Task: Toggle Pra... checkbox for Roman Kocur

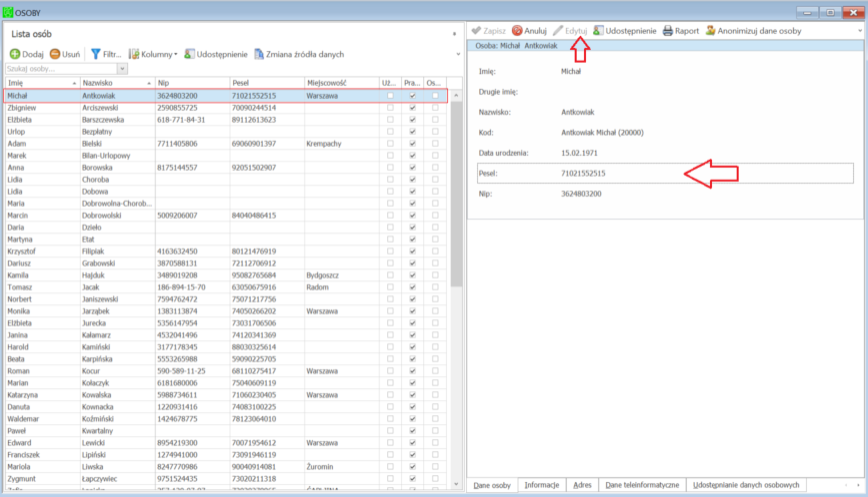Action: (x=412, y=371)
